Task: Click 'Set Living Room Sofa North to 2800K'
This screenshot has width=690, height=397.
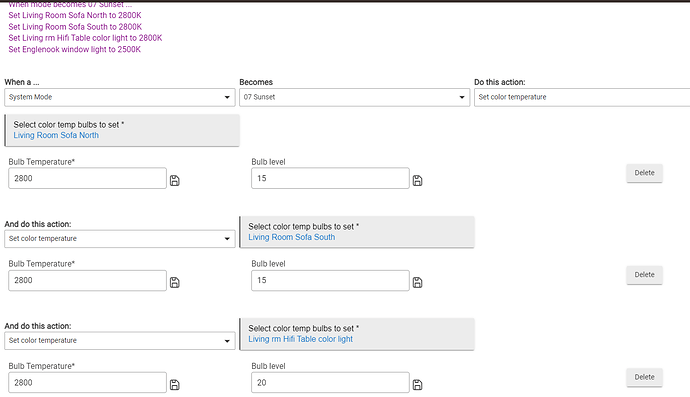Action: (75, 15)
